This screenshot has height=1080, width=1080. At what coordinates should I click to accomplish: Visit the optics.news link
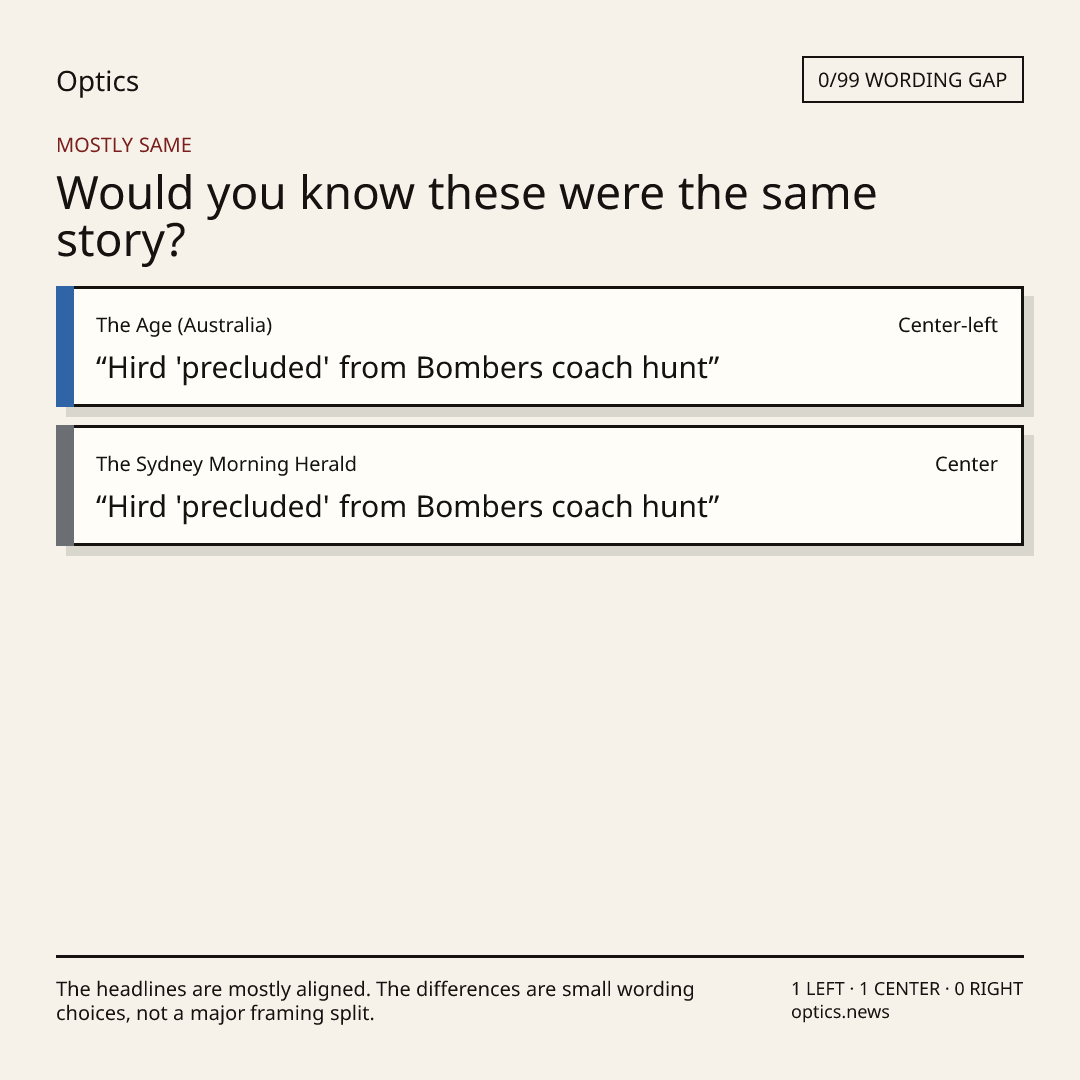(x=840, y=1012)
